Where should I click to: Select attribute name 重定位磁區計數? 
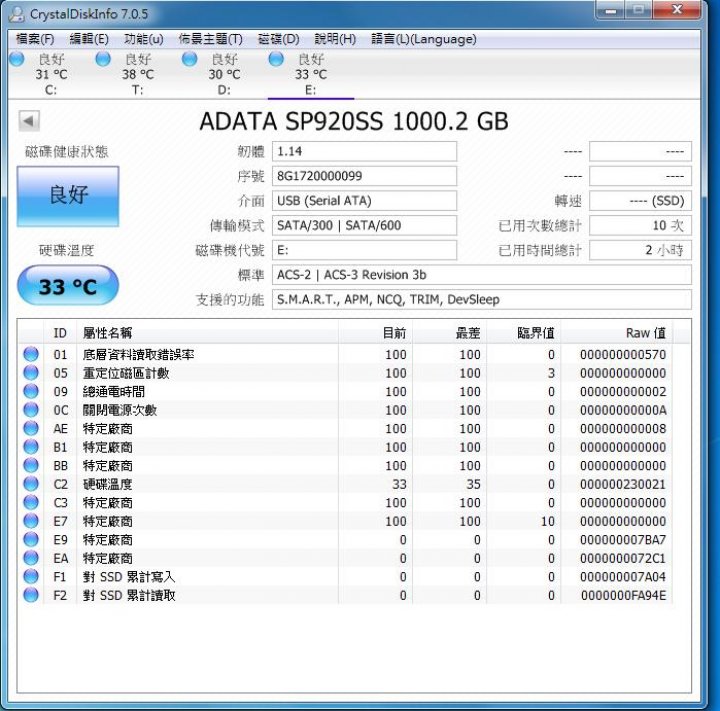coord(126,373)
